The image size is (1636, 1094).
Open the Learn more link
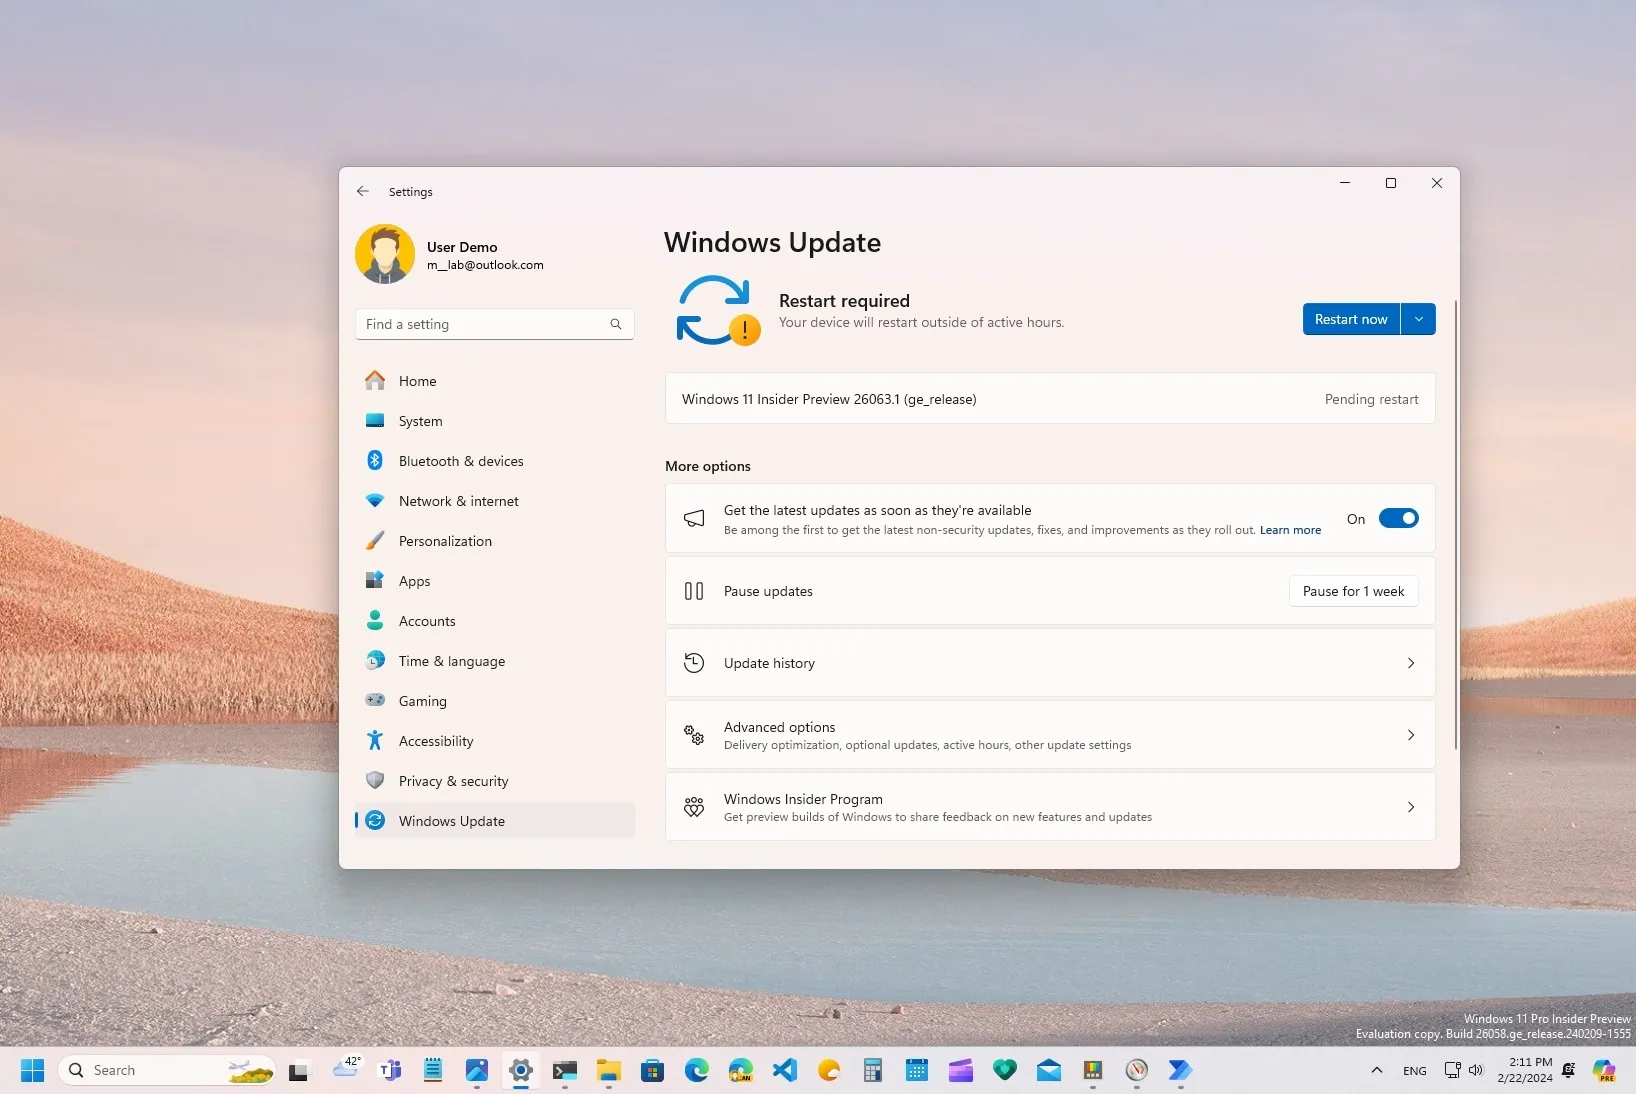tap(1290, 530)
